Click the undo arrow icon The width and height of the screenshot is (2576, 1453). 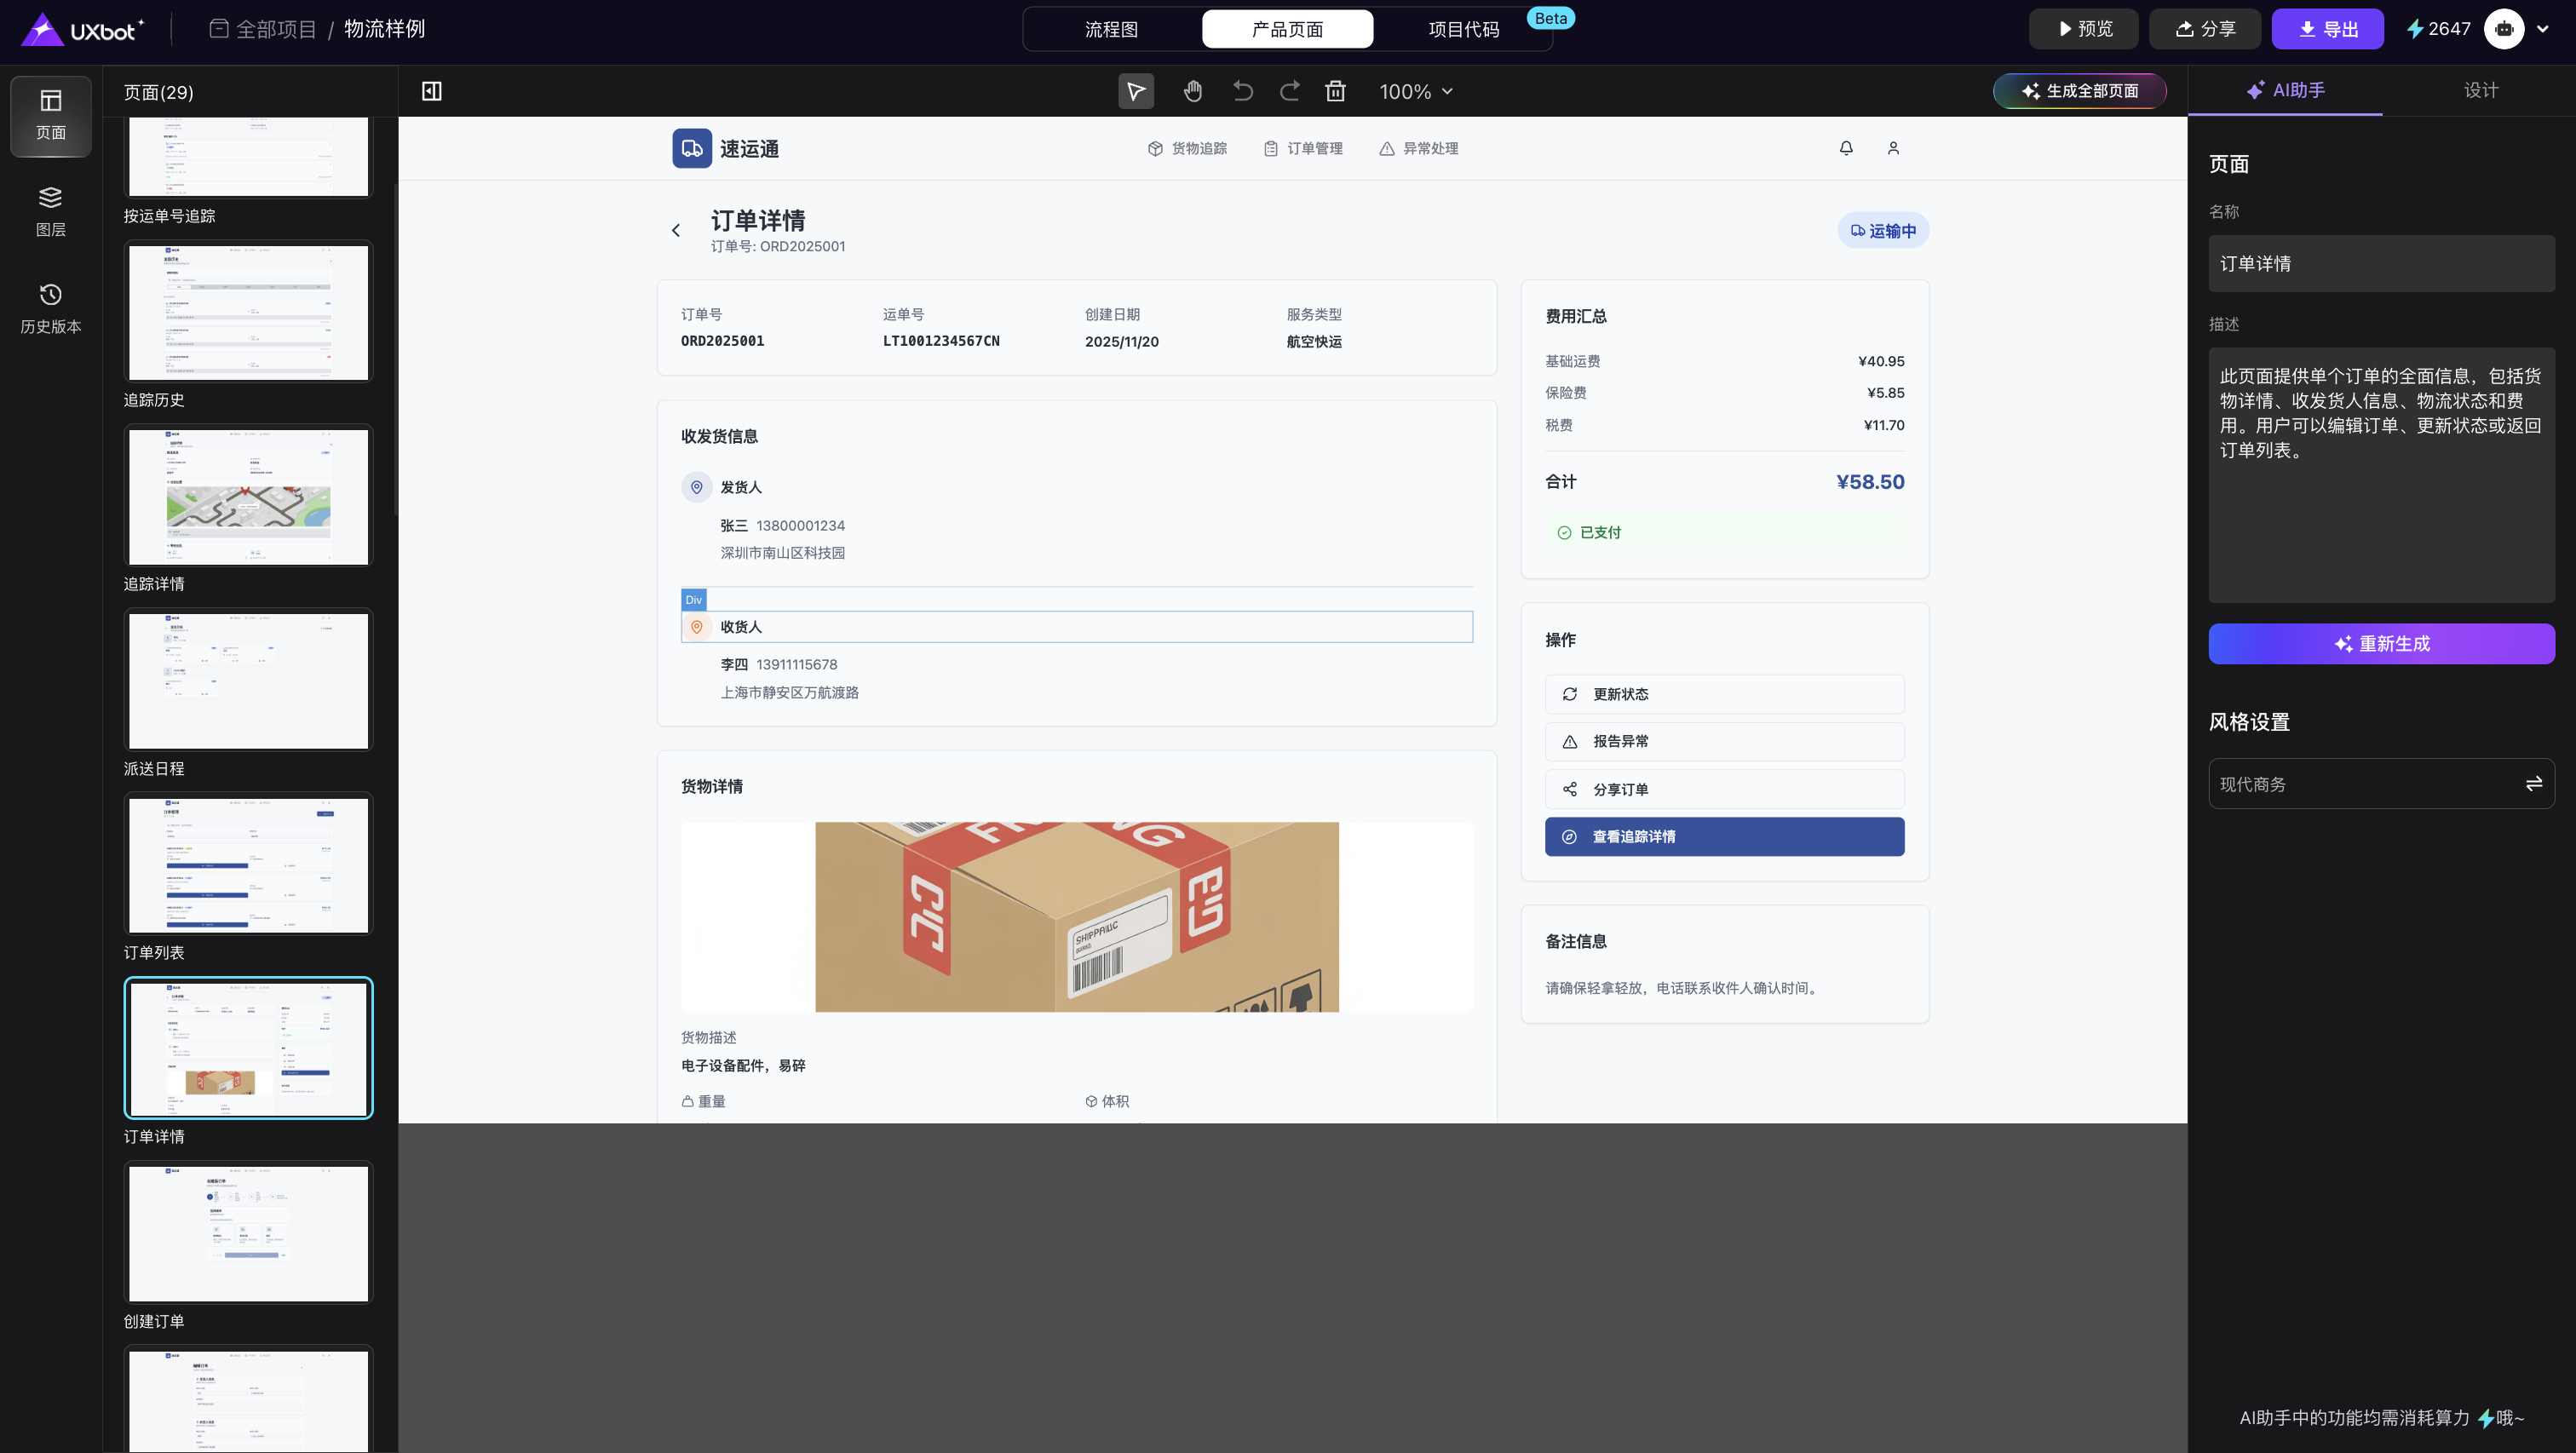coord(1242,91)
